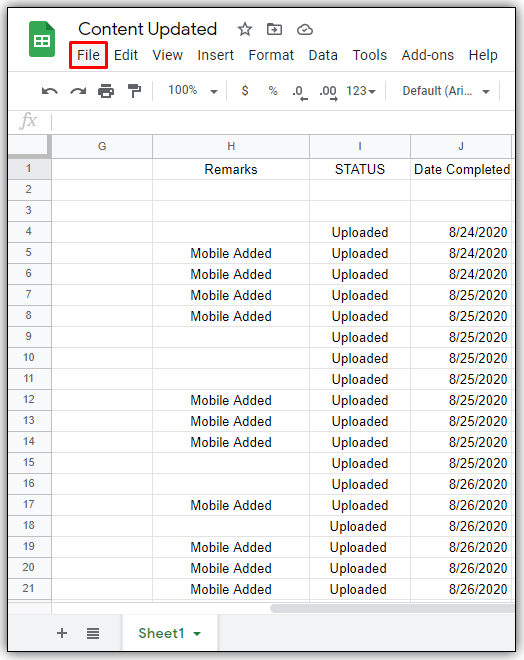Click the formula bar input field
The image size is (524, 660).
pyautogui.click(x=283, y=122)
